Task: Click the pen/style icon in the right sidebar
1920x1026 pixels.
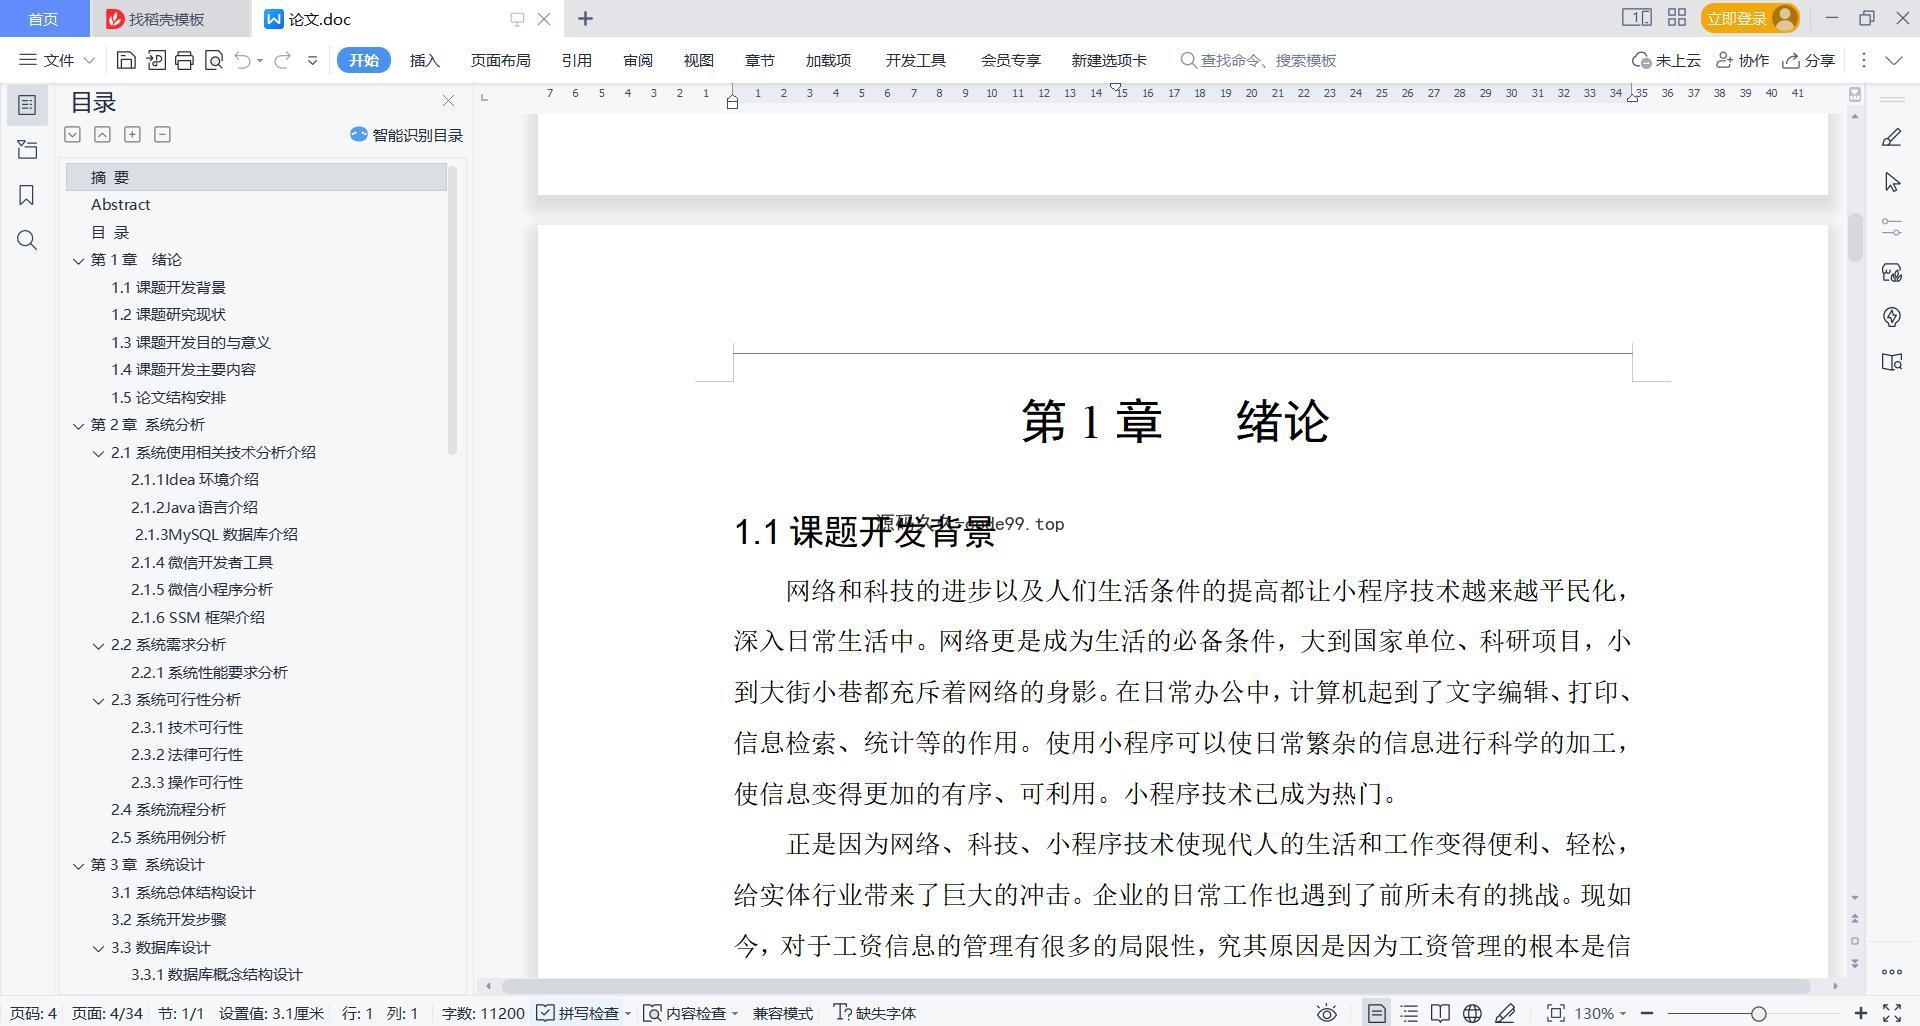Action: pyautogui.click(x=1891, y=137)
